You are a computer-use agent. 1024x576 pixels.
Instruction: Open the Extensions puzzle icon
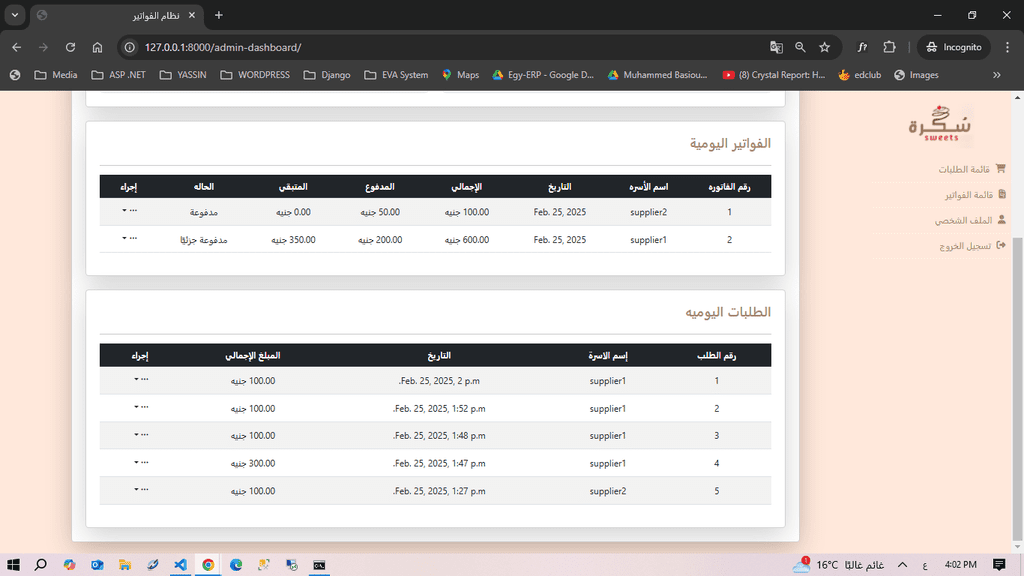[889, 47]
